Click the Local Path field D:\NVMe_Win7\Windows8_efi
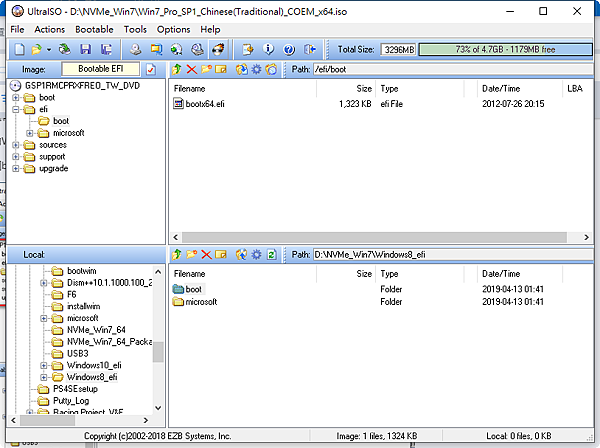 coord(453,254)
